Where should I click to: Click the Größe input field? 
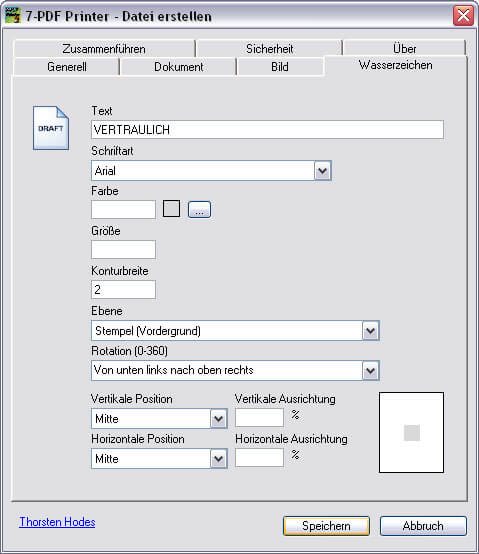(x=123, y=249)
